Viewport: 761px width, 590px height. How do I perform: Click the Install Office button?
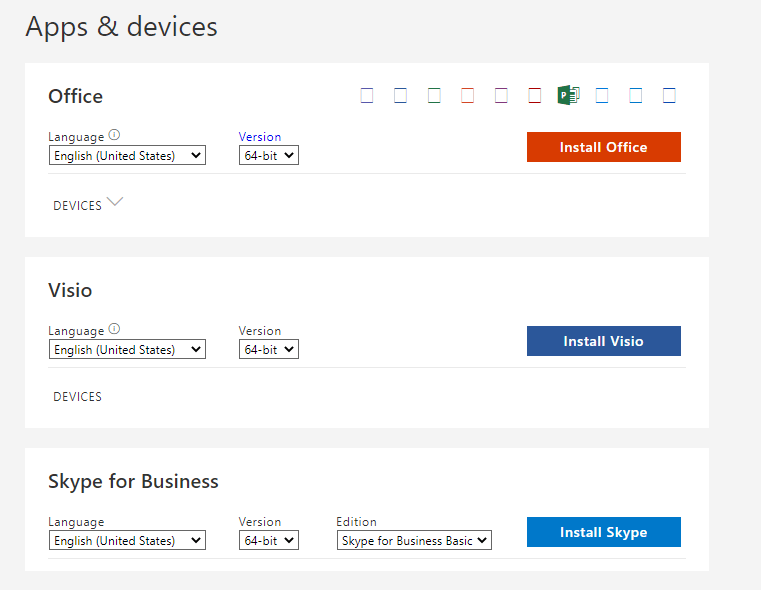pyautogui.click(x=603, y=147)
